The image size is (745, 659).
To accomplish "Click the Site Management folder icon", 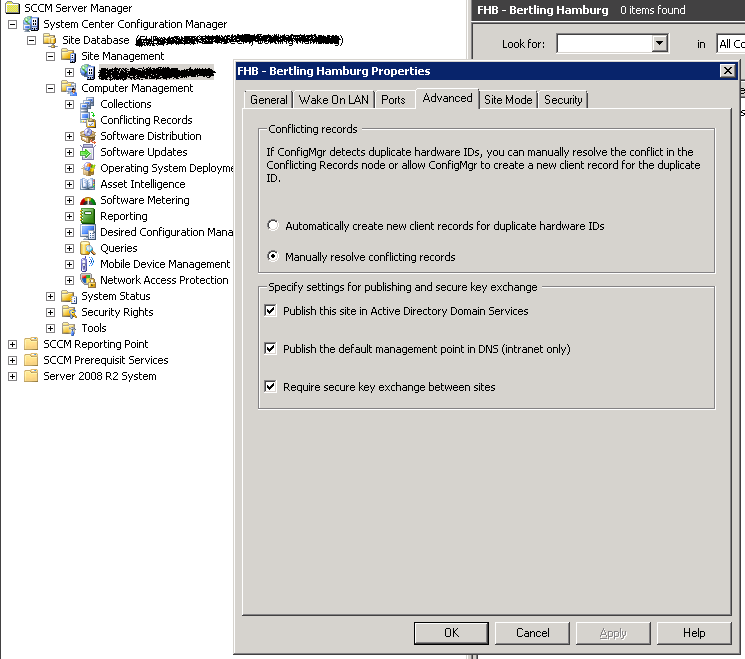I will pyautogui.click(x=68, y=56).
